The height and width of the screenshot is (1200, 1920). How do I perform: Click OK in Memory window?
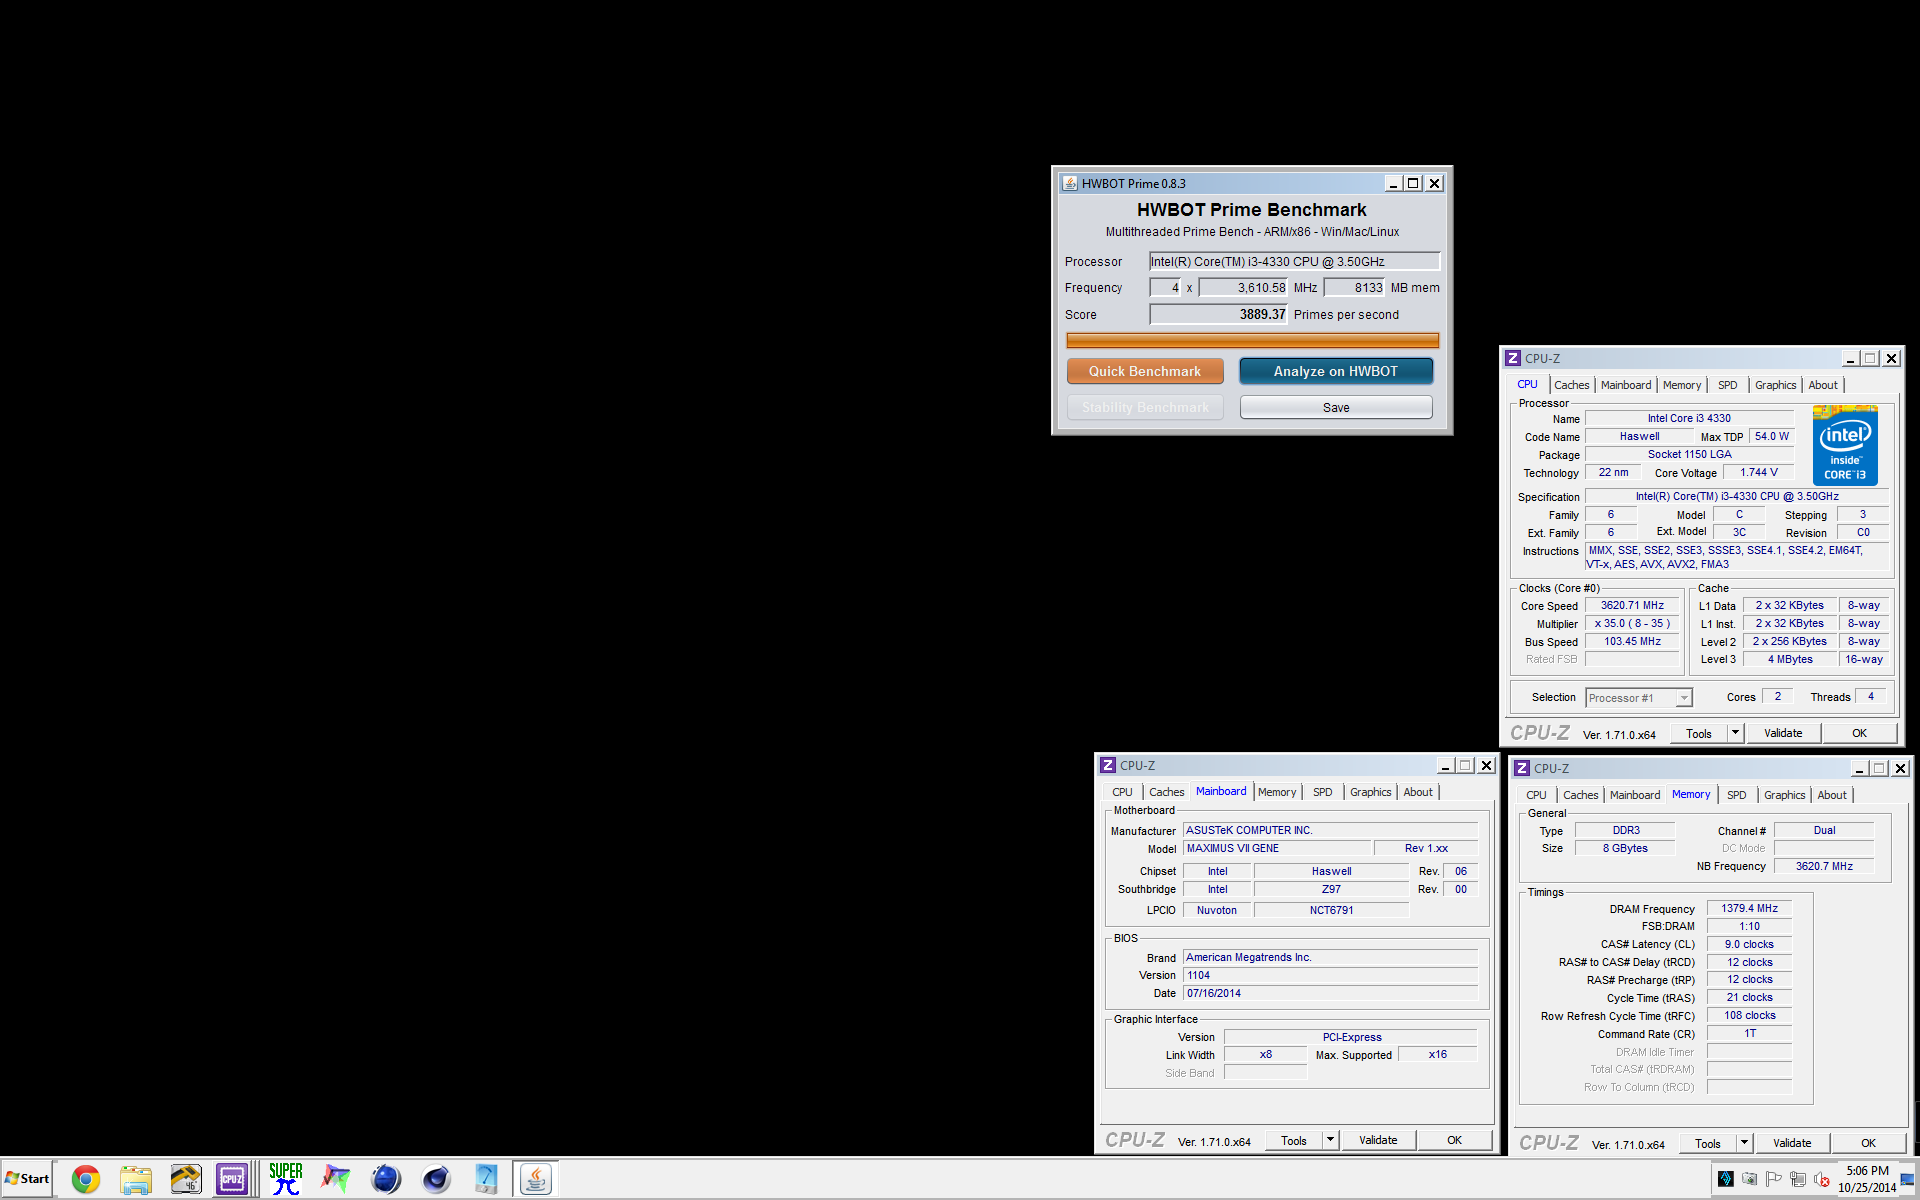pos(1868,1143)
